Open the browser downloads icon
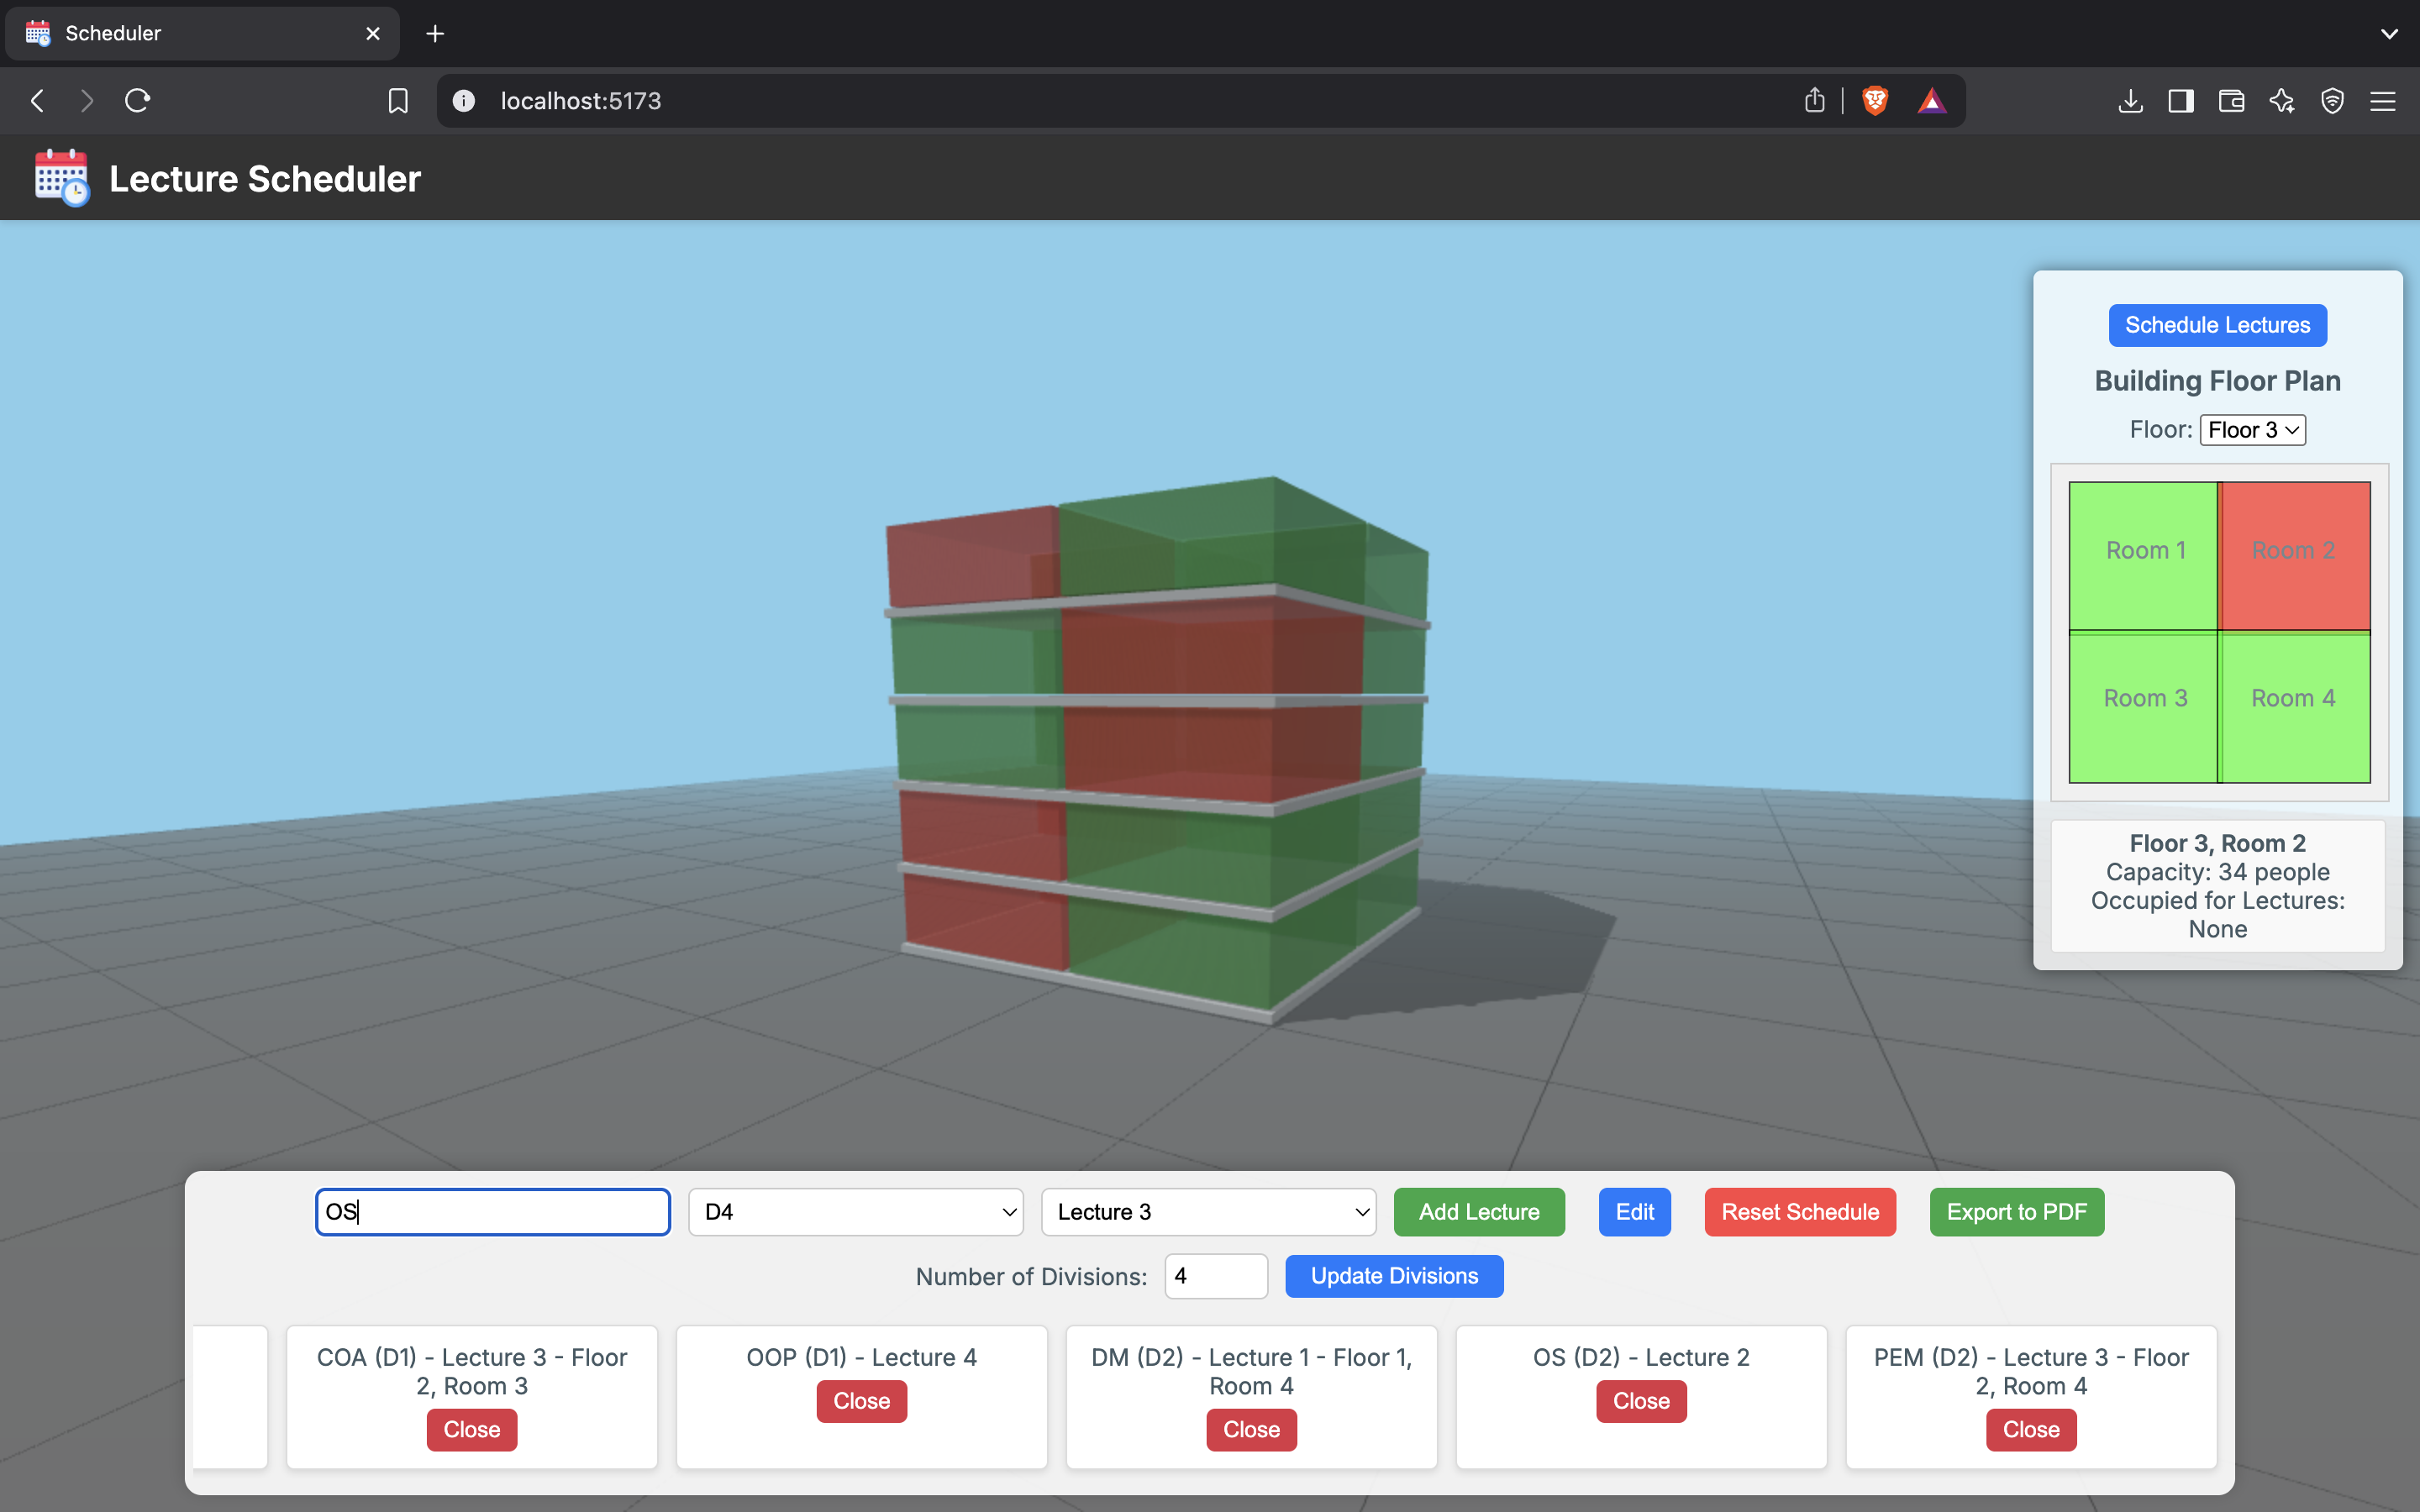 (x=2130, y=101)
